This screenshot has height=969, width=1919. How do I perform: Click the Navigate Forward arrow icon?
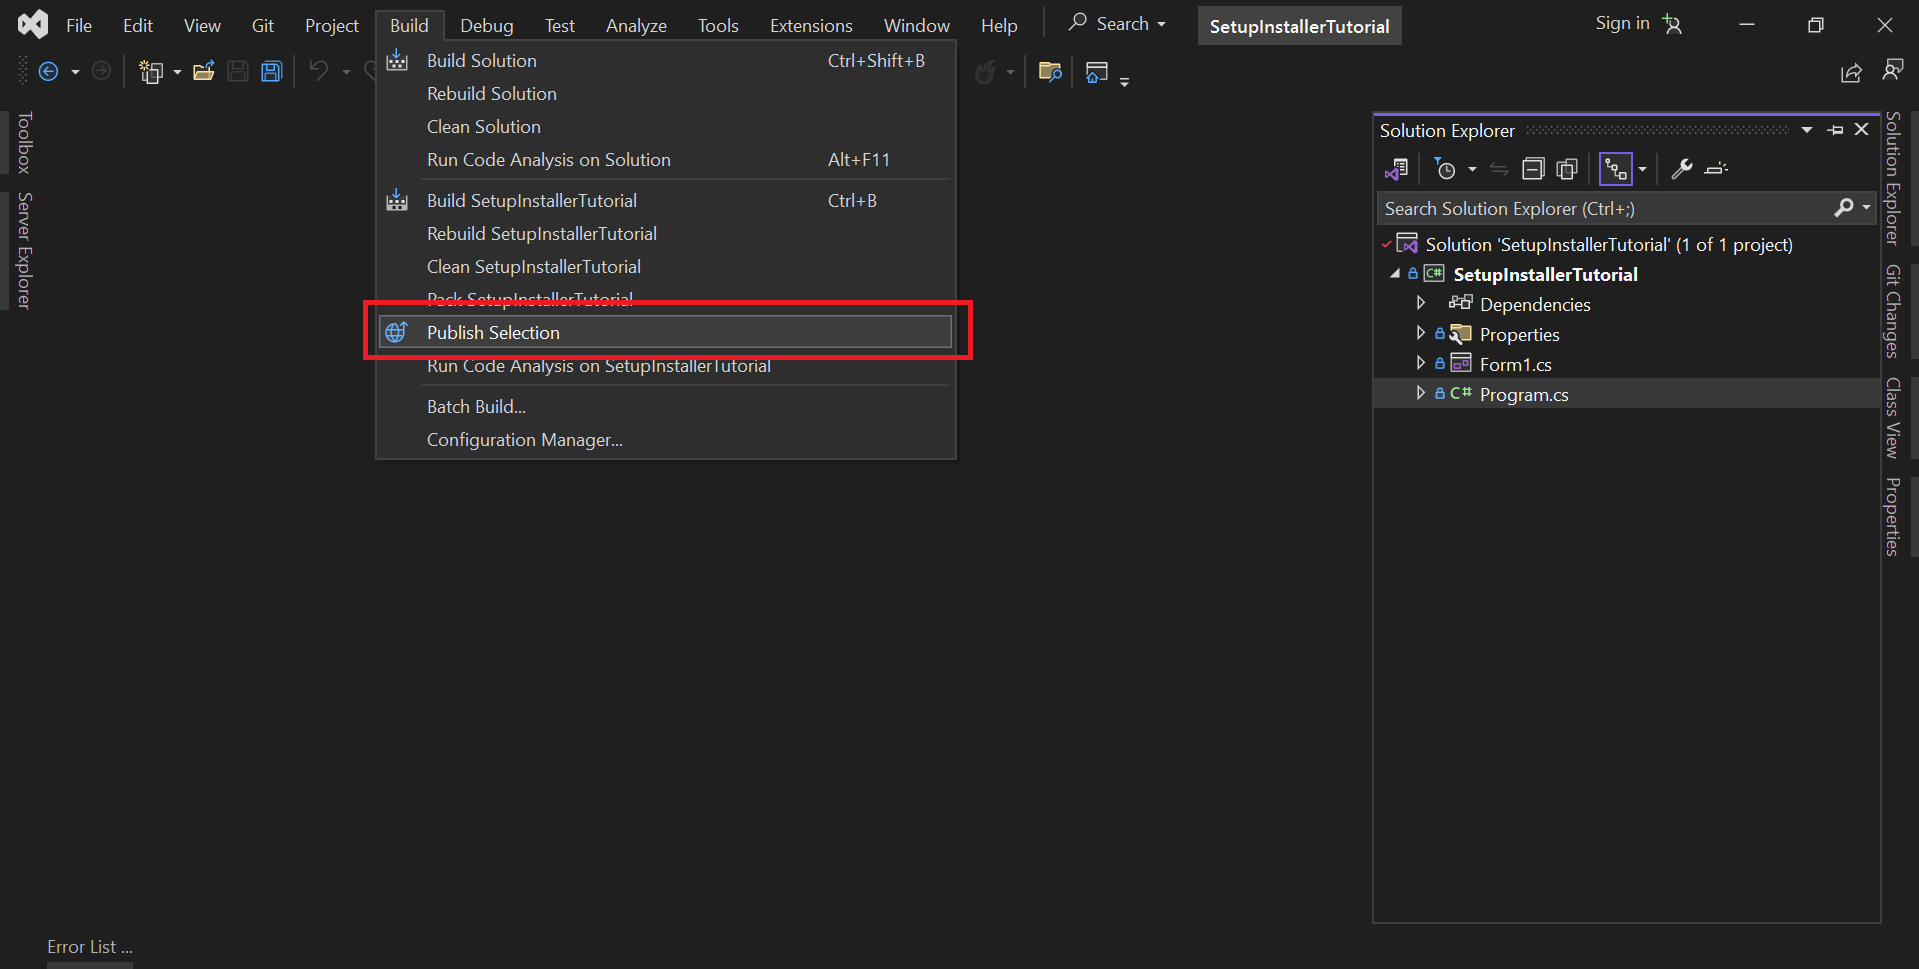pyautogui.click(x=101, y=71)
